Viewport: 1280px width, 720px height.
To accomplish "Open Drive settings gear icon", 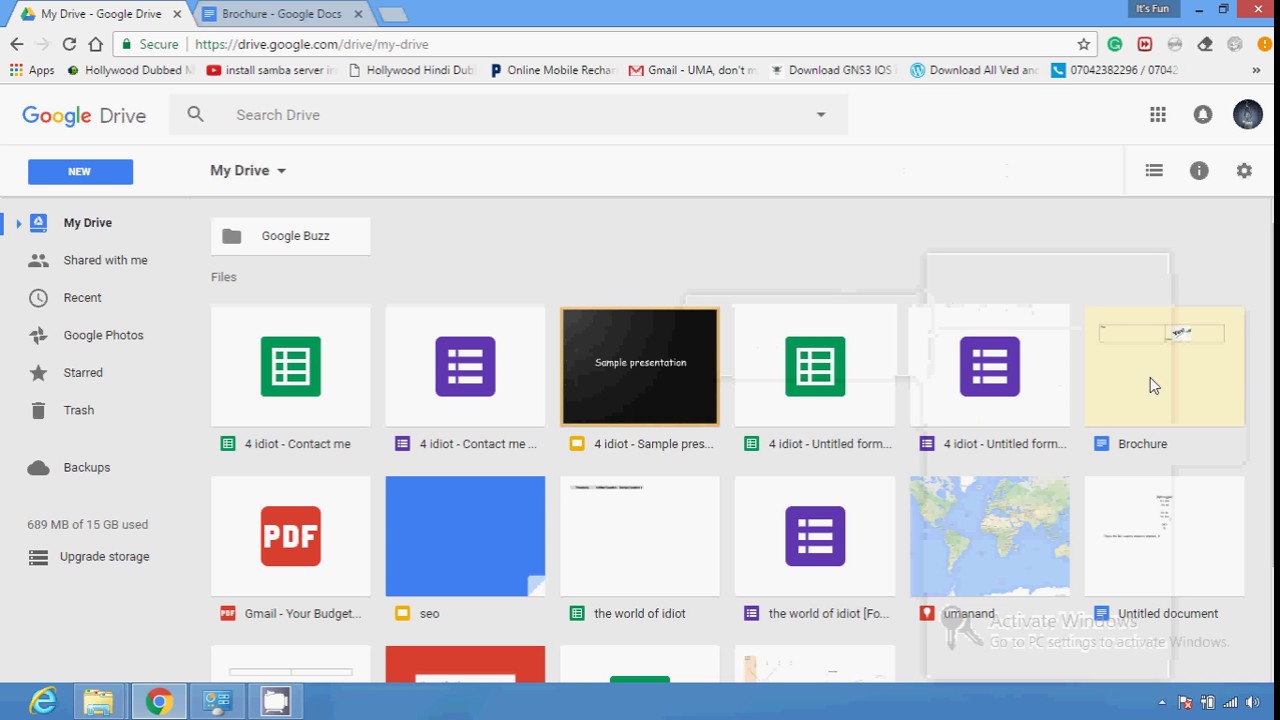I will pyautogui.click(x=1244, y=171).
